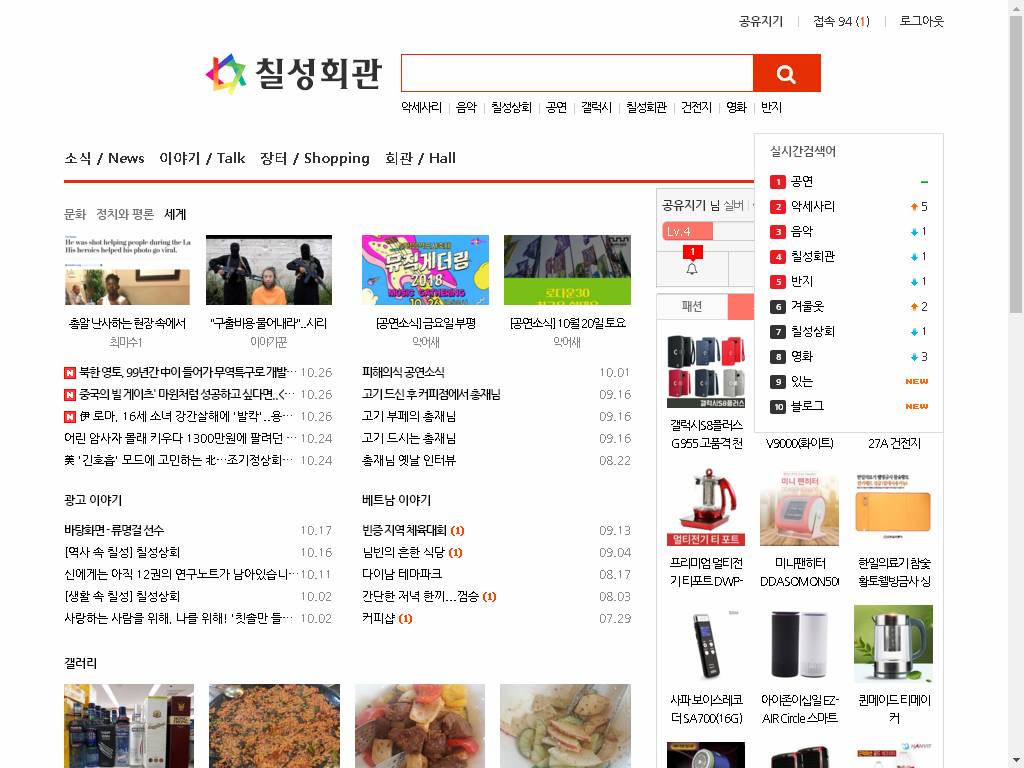This screenshot has height=768, width=1024.
Task: Open the 장터 / Shopping menu
Action: tap(314, 158)
